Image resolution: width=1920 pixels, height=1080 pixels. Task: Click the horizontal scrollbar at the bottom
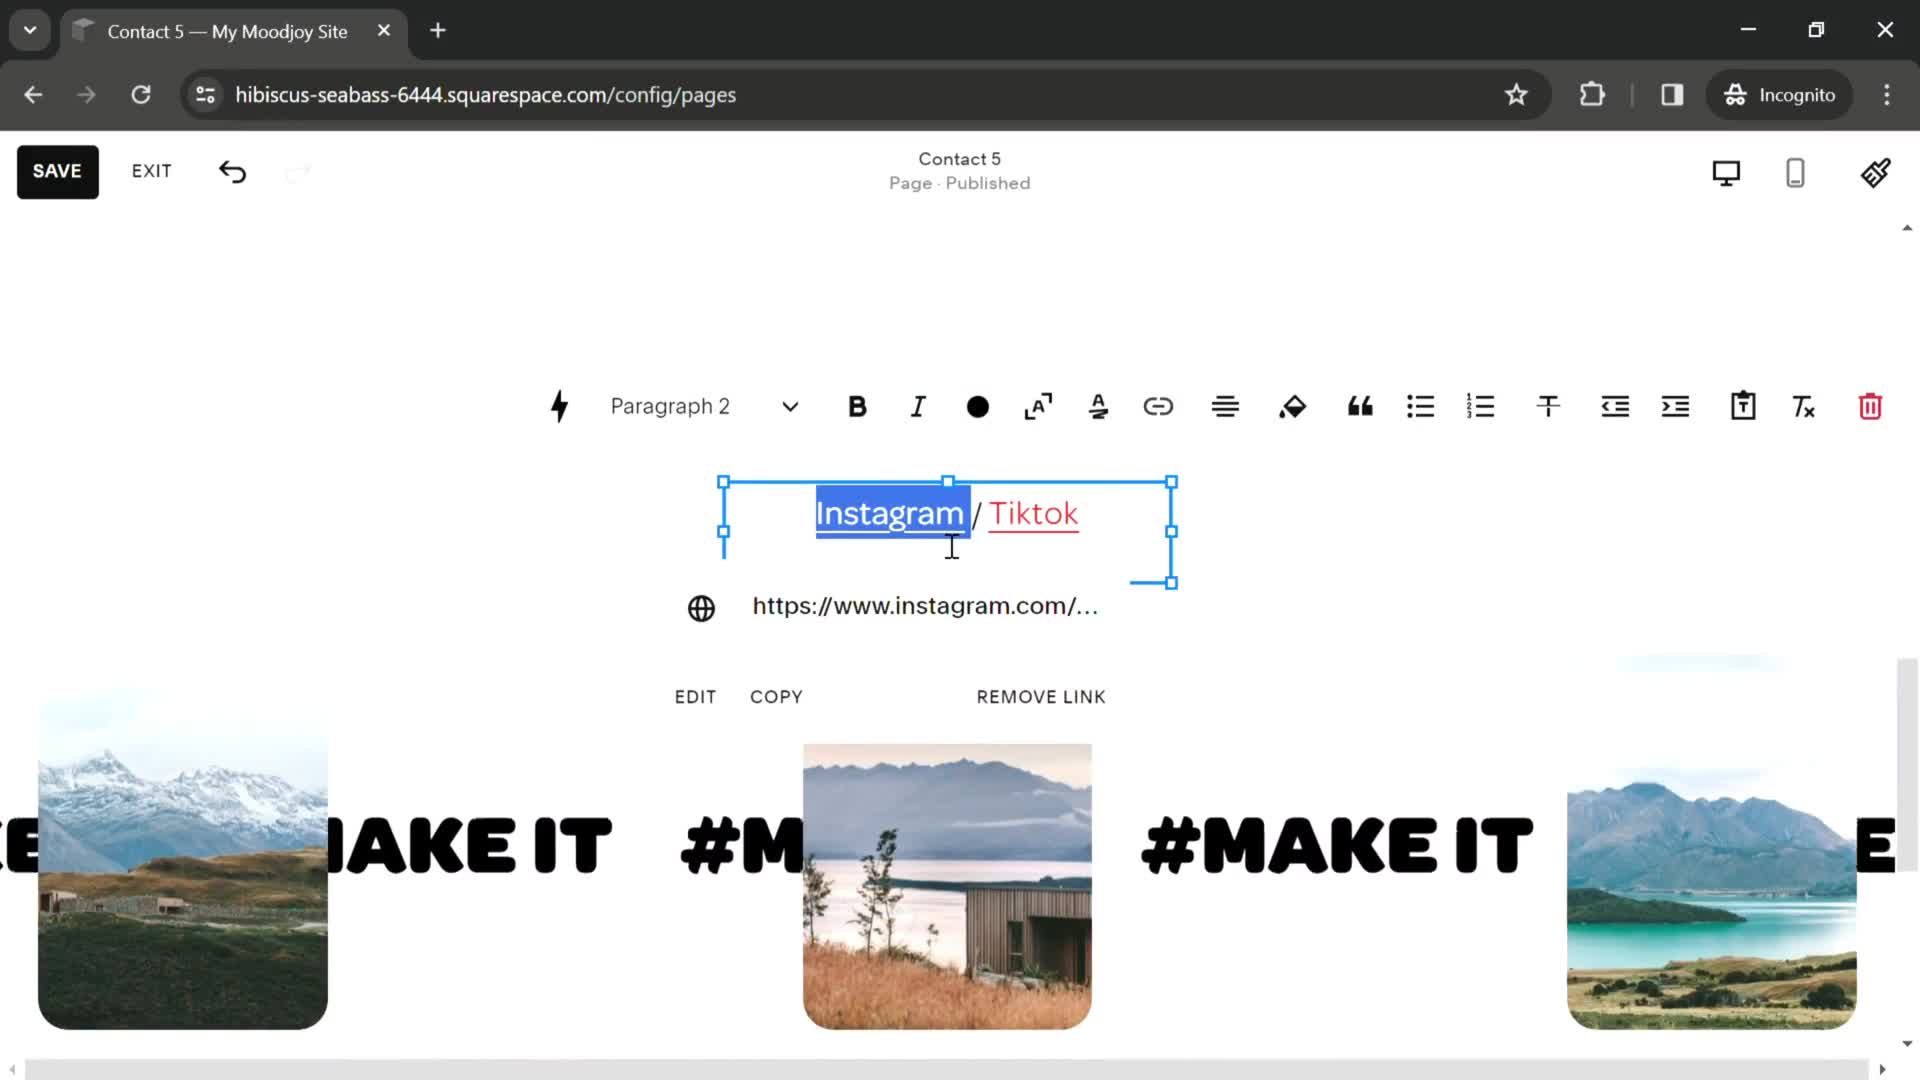click(x=946, y=1069)
